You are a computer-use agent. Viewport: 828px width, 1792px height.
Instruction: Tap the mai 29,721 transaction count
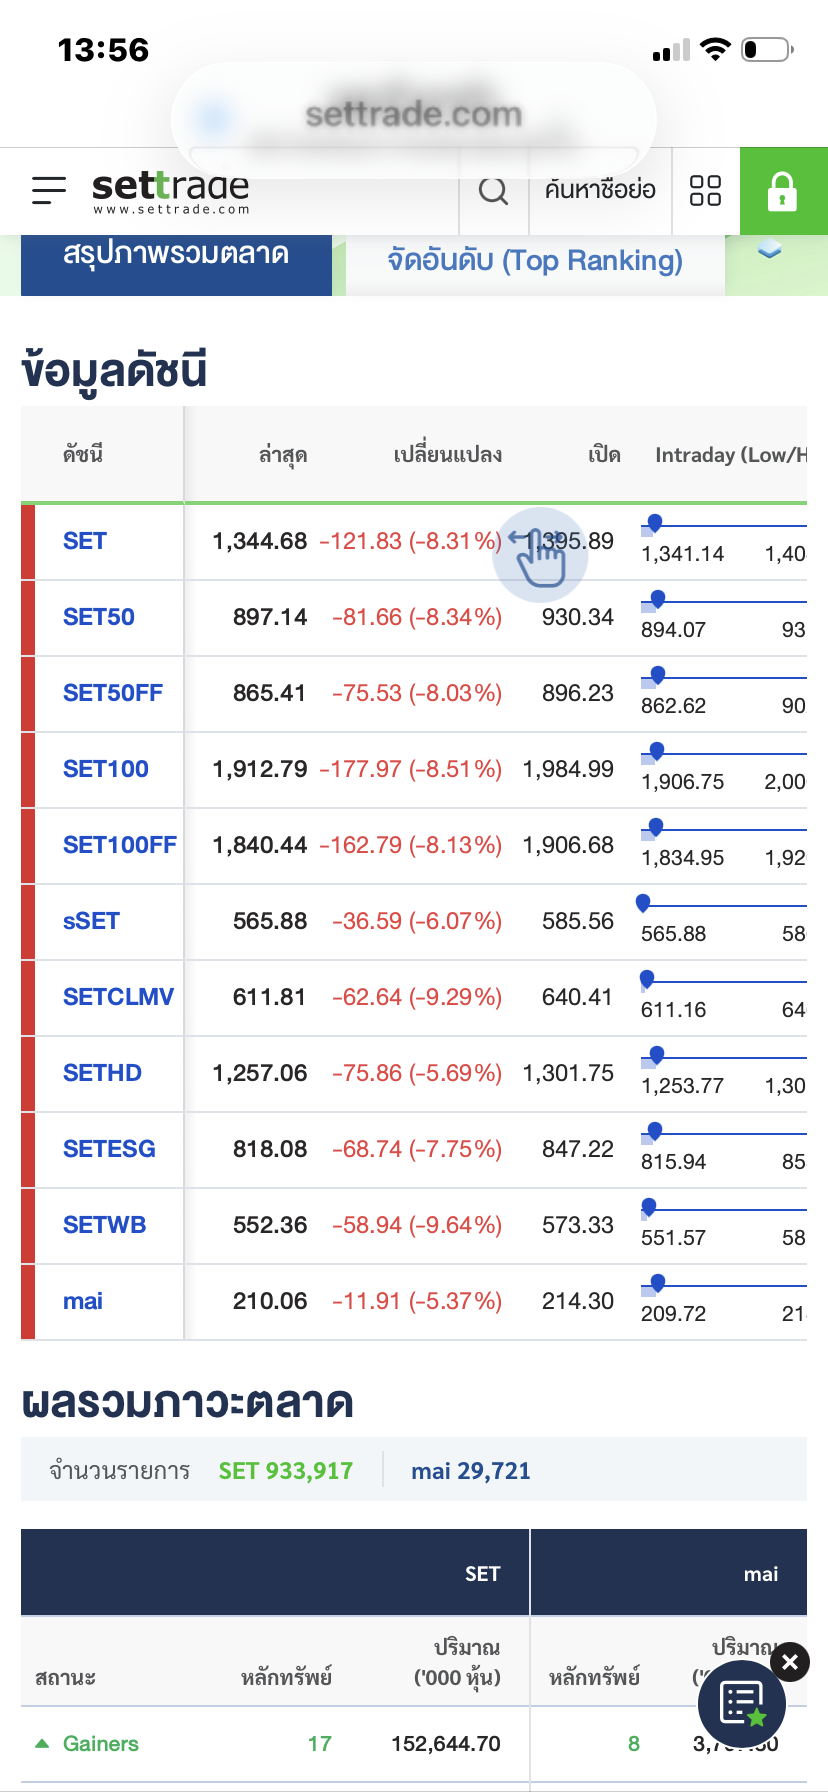[x=471, y=1471]
